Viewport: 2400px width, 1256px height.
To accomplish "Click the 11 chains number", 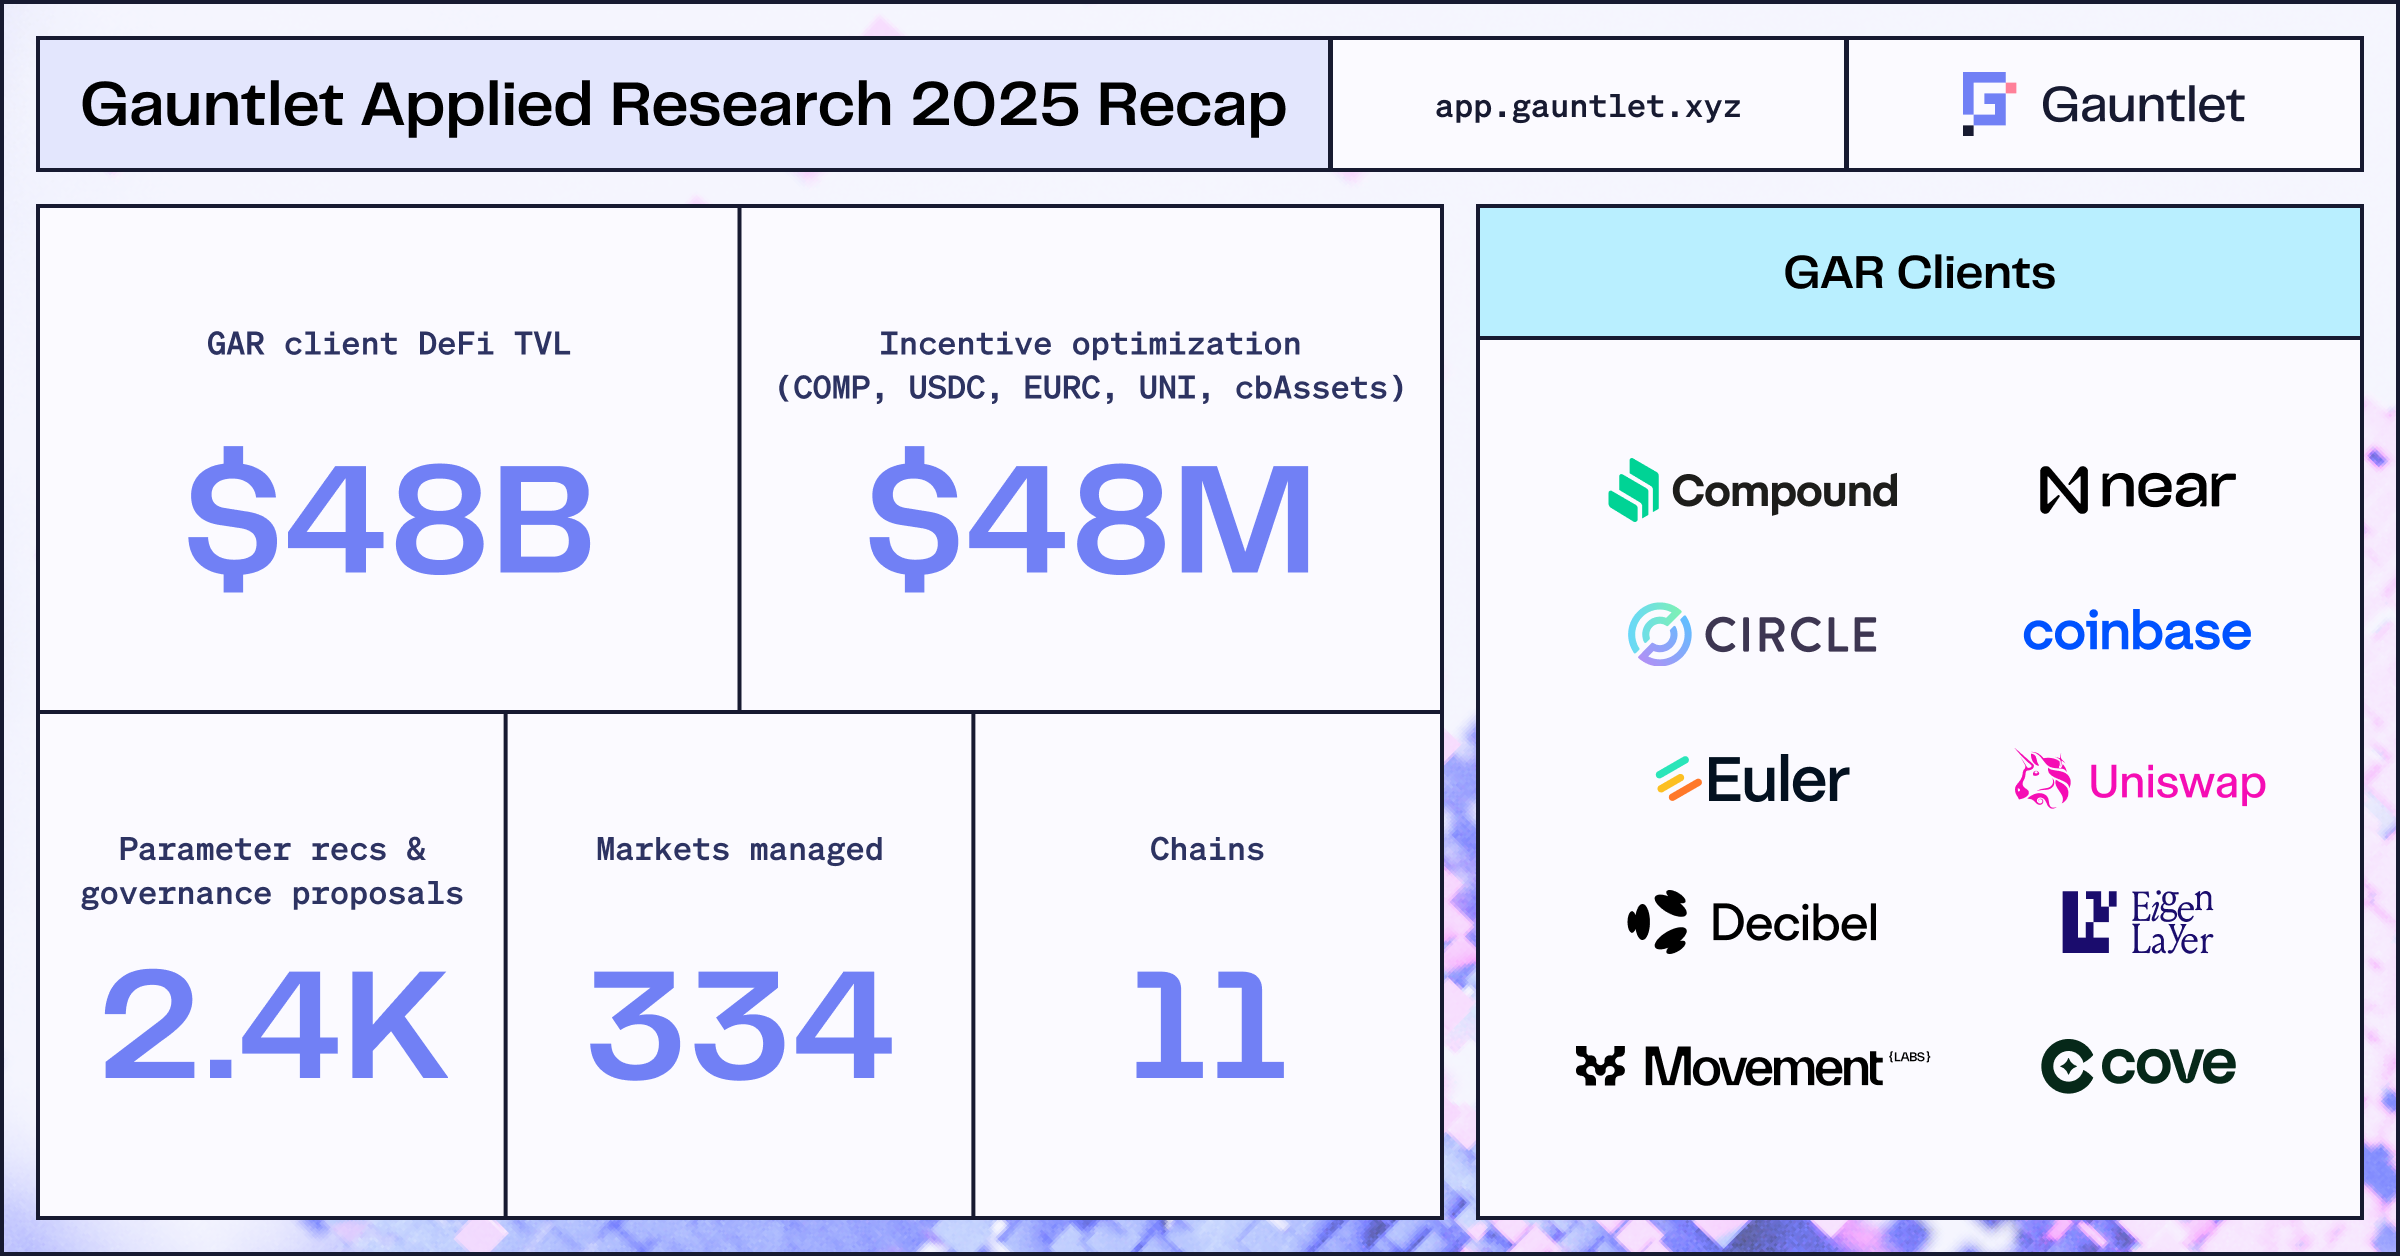I will tap(1208, 1026).
